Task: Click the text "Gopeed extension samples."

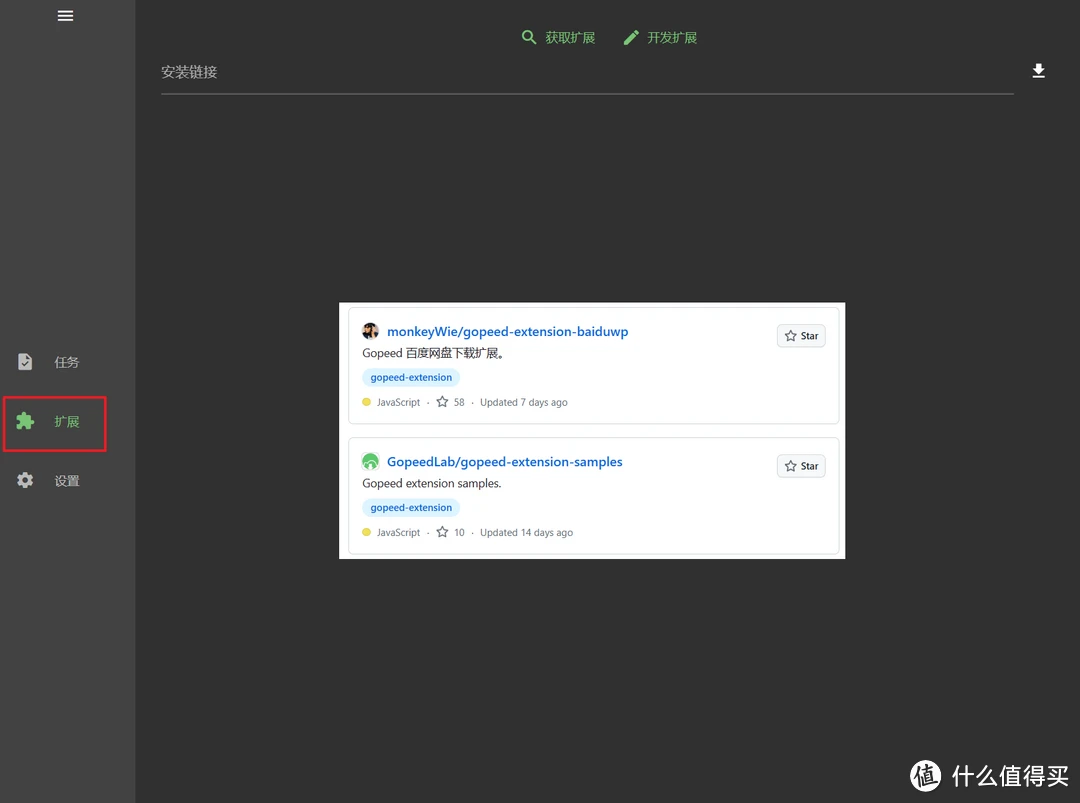Action: click(432, 483)
